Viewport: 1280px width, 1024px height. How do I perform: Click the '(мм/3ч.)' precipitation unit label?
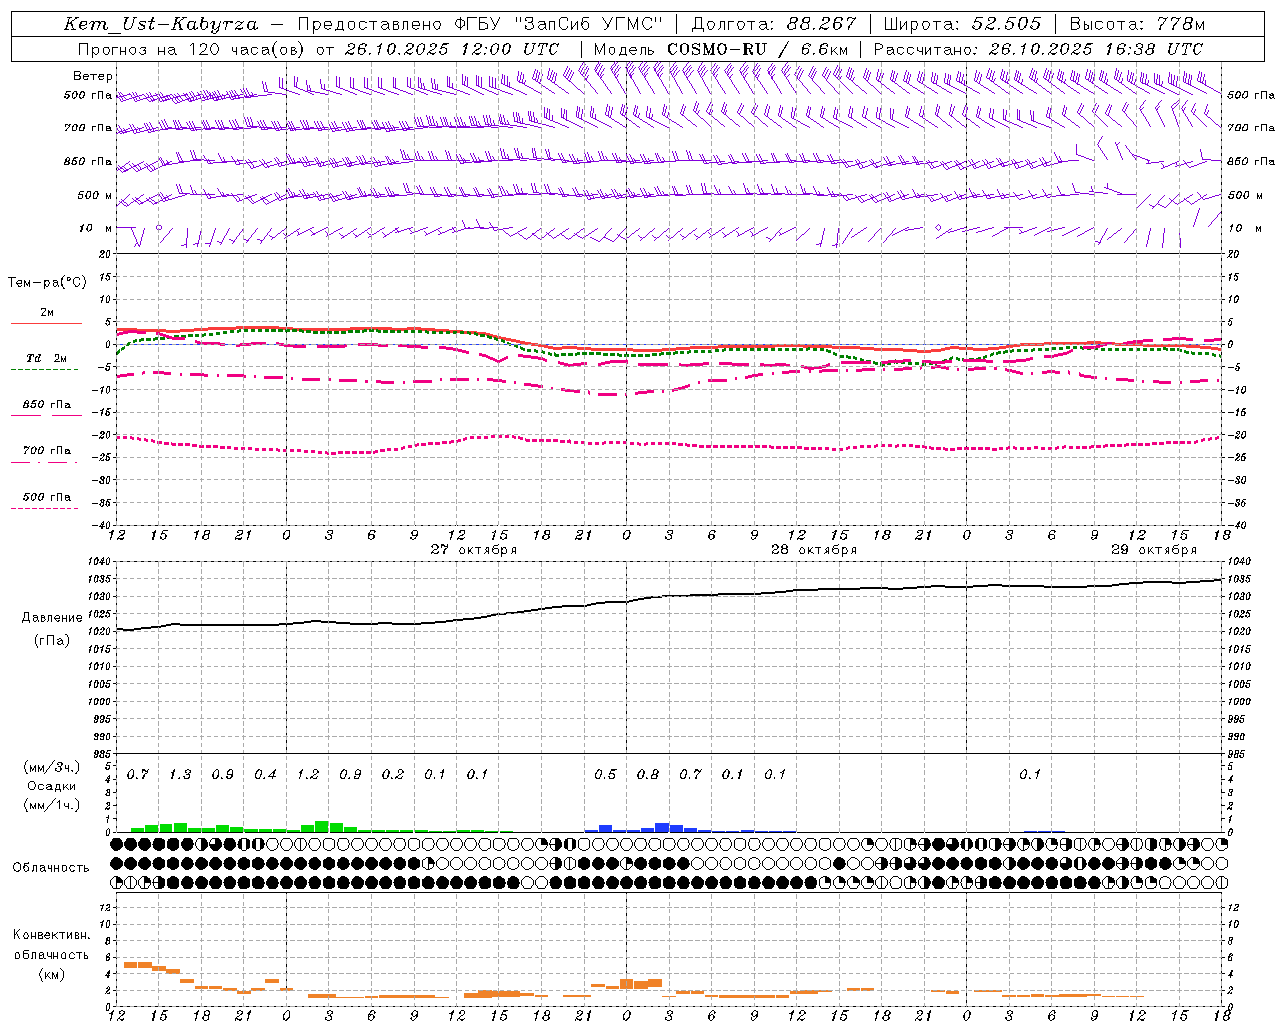(x=52, y=767)
